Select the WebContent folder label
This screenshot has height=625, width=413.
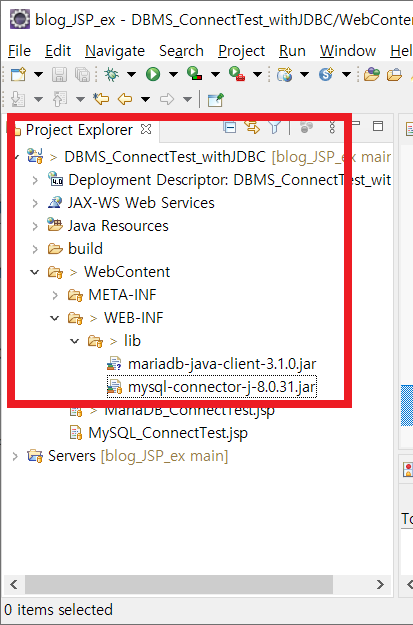pos(127,272)
